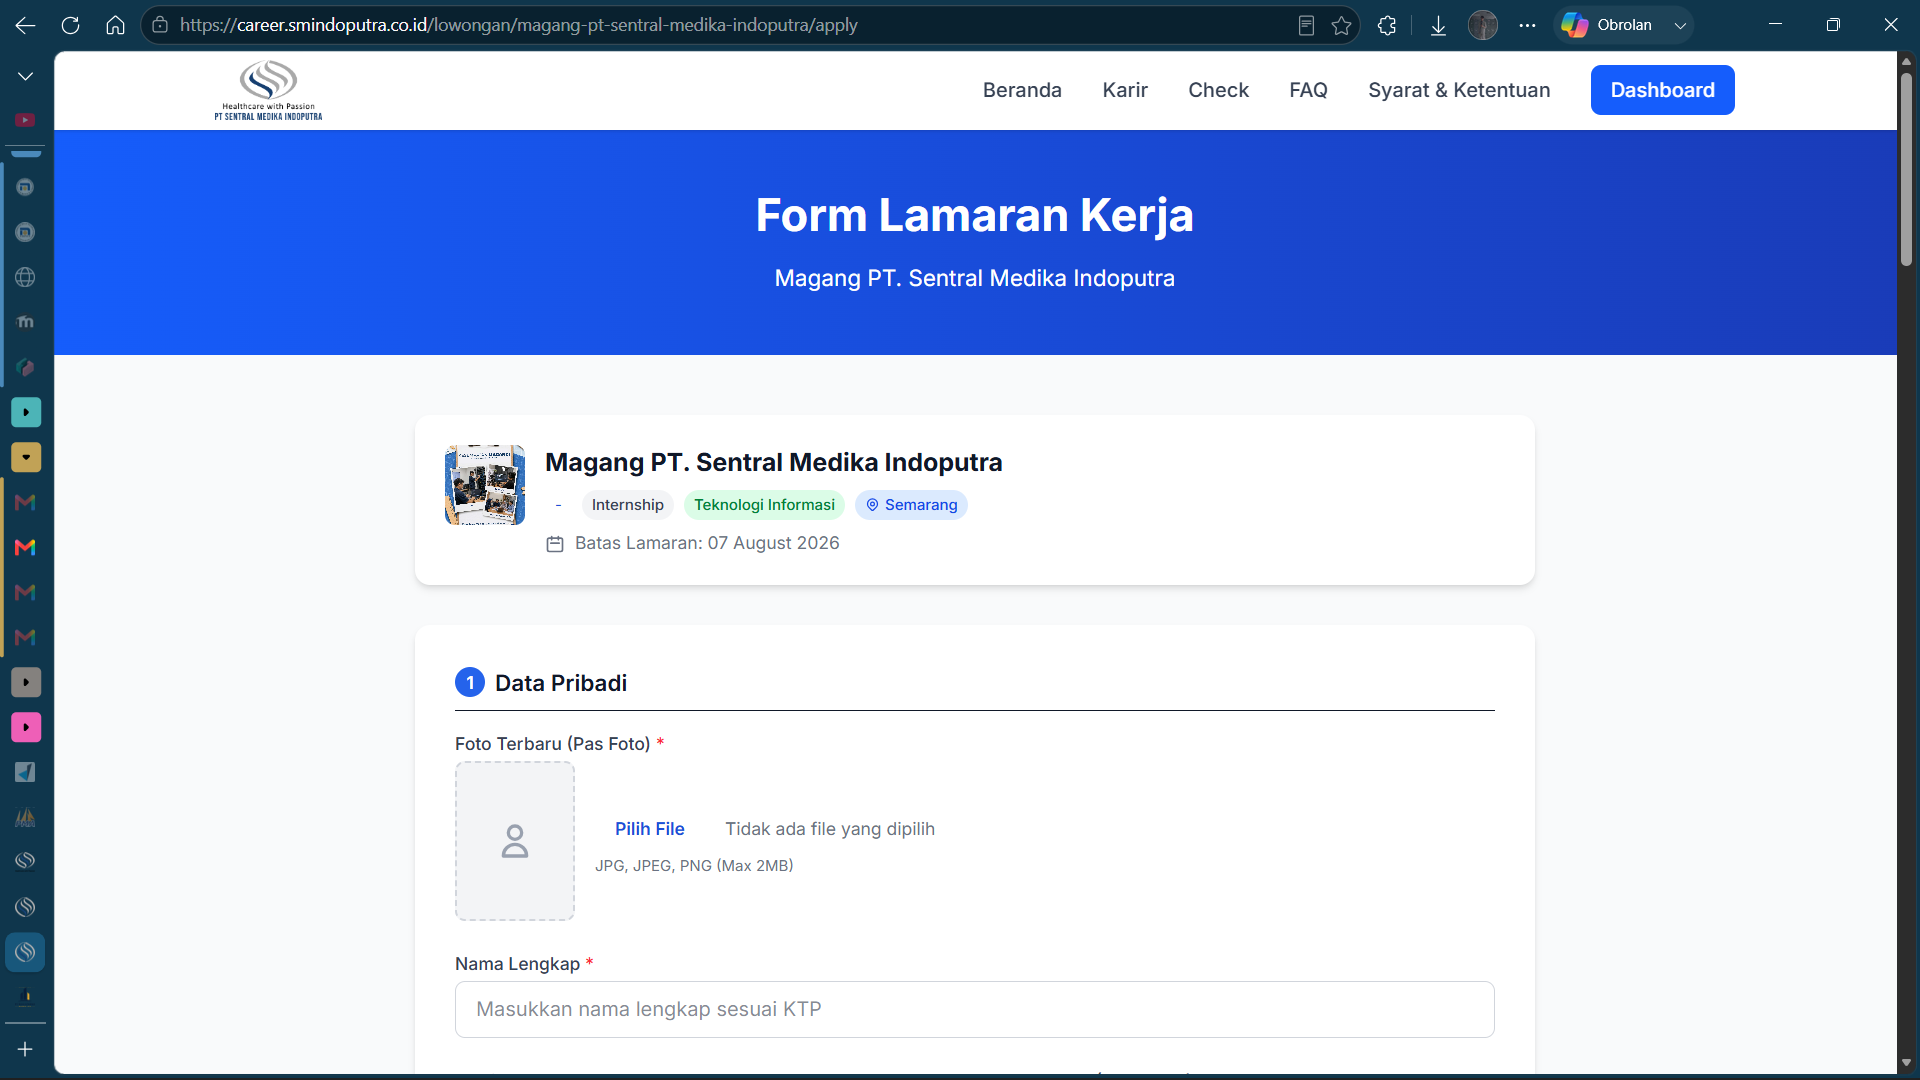Open the browser home icon
This screenshot has height=1080, width=1920.
point(115,25)
